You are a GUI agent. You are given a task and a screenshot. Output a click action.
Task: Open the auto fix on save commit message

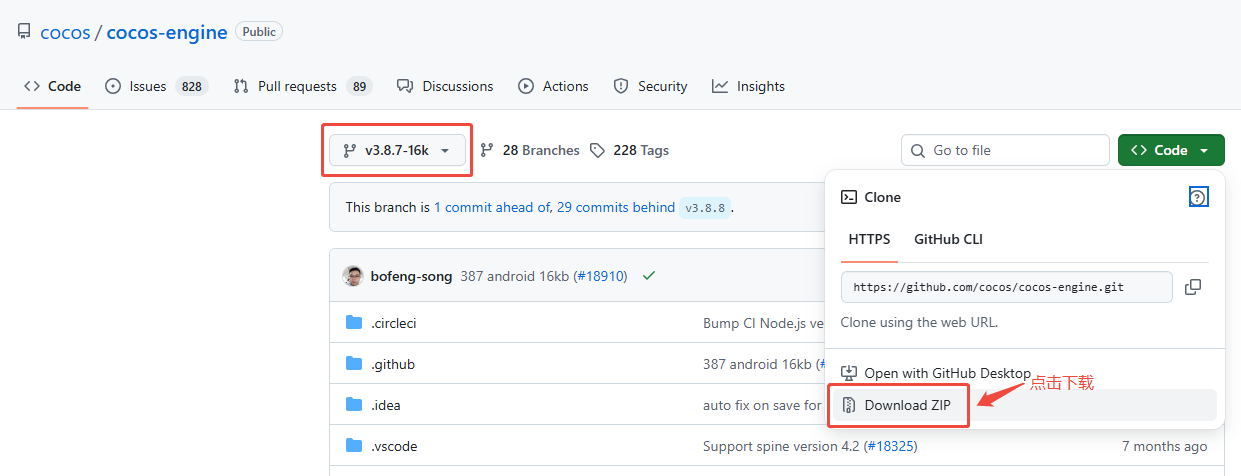tap(762, 405)
